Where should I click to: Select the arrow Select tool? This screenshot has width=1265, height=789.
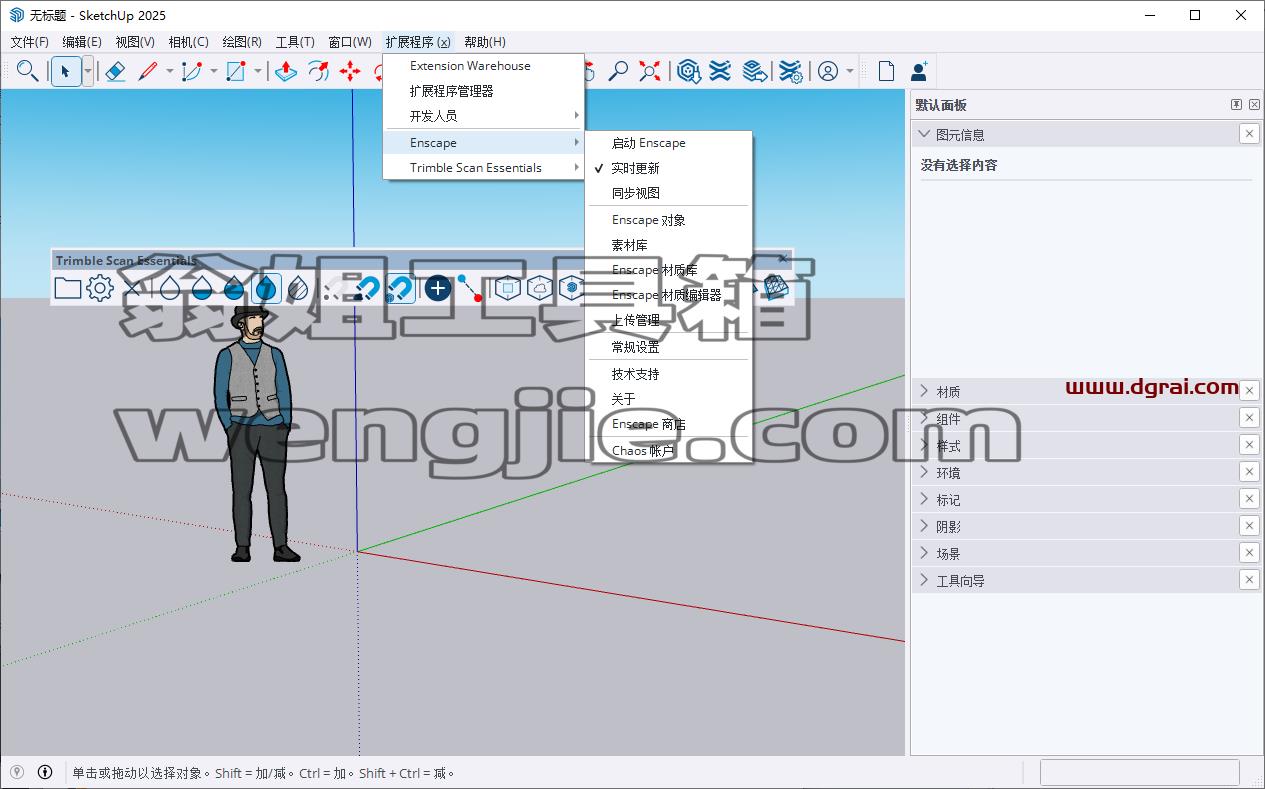click(65, 71)
